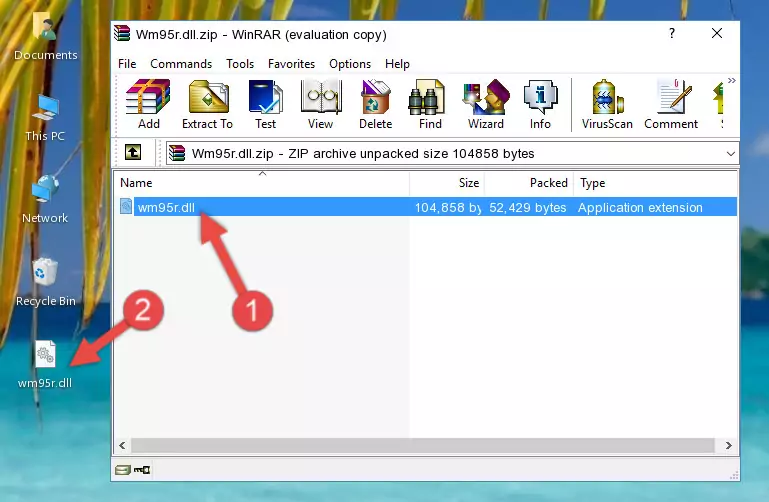Click the password key icon in status bar
769x502 pixels.
coord(142,470)
